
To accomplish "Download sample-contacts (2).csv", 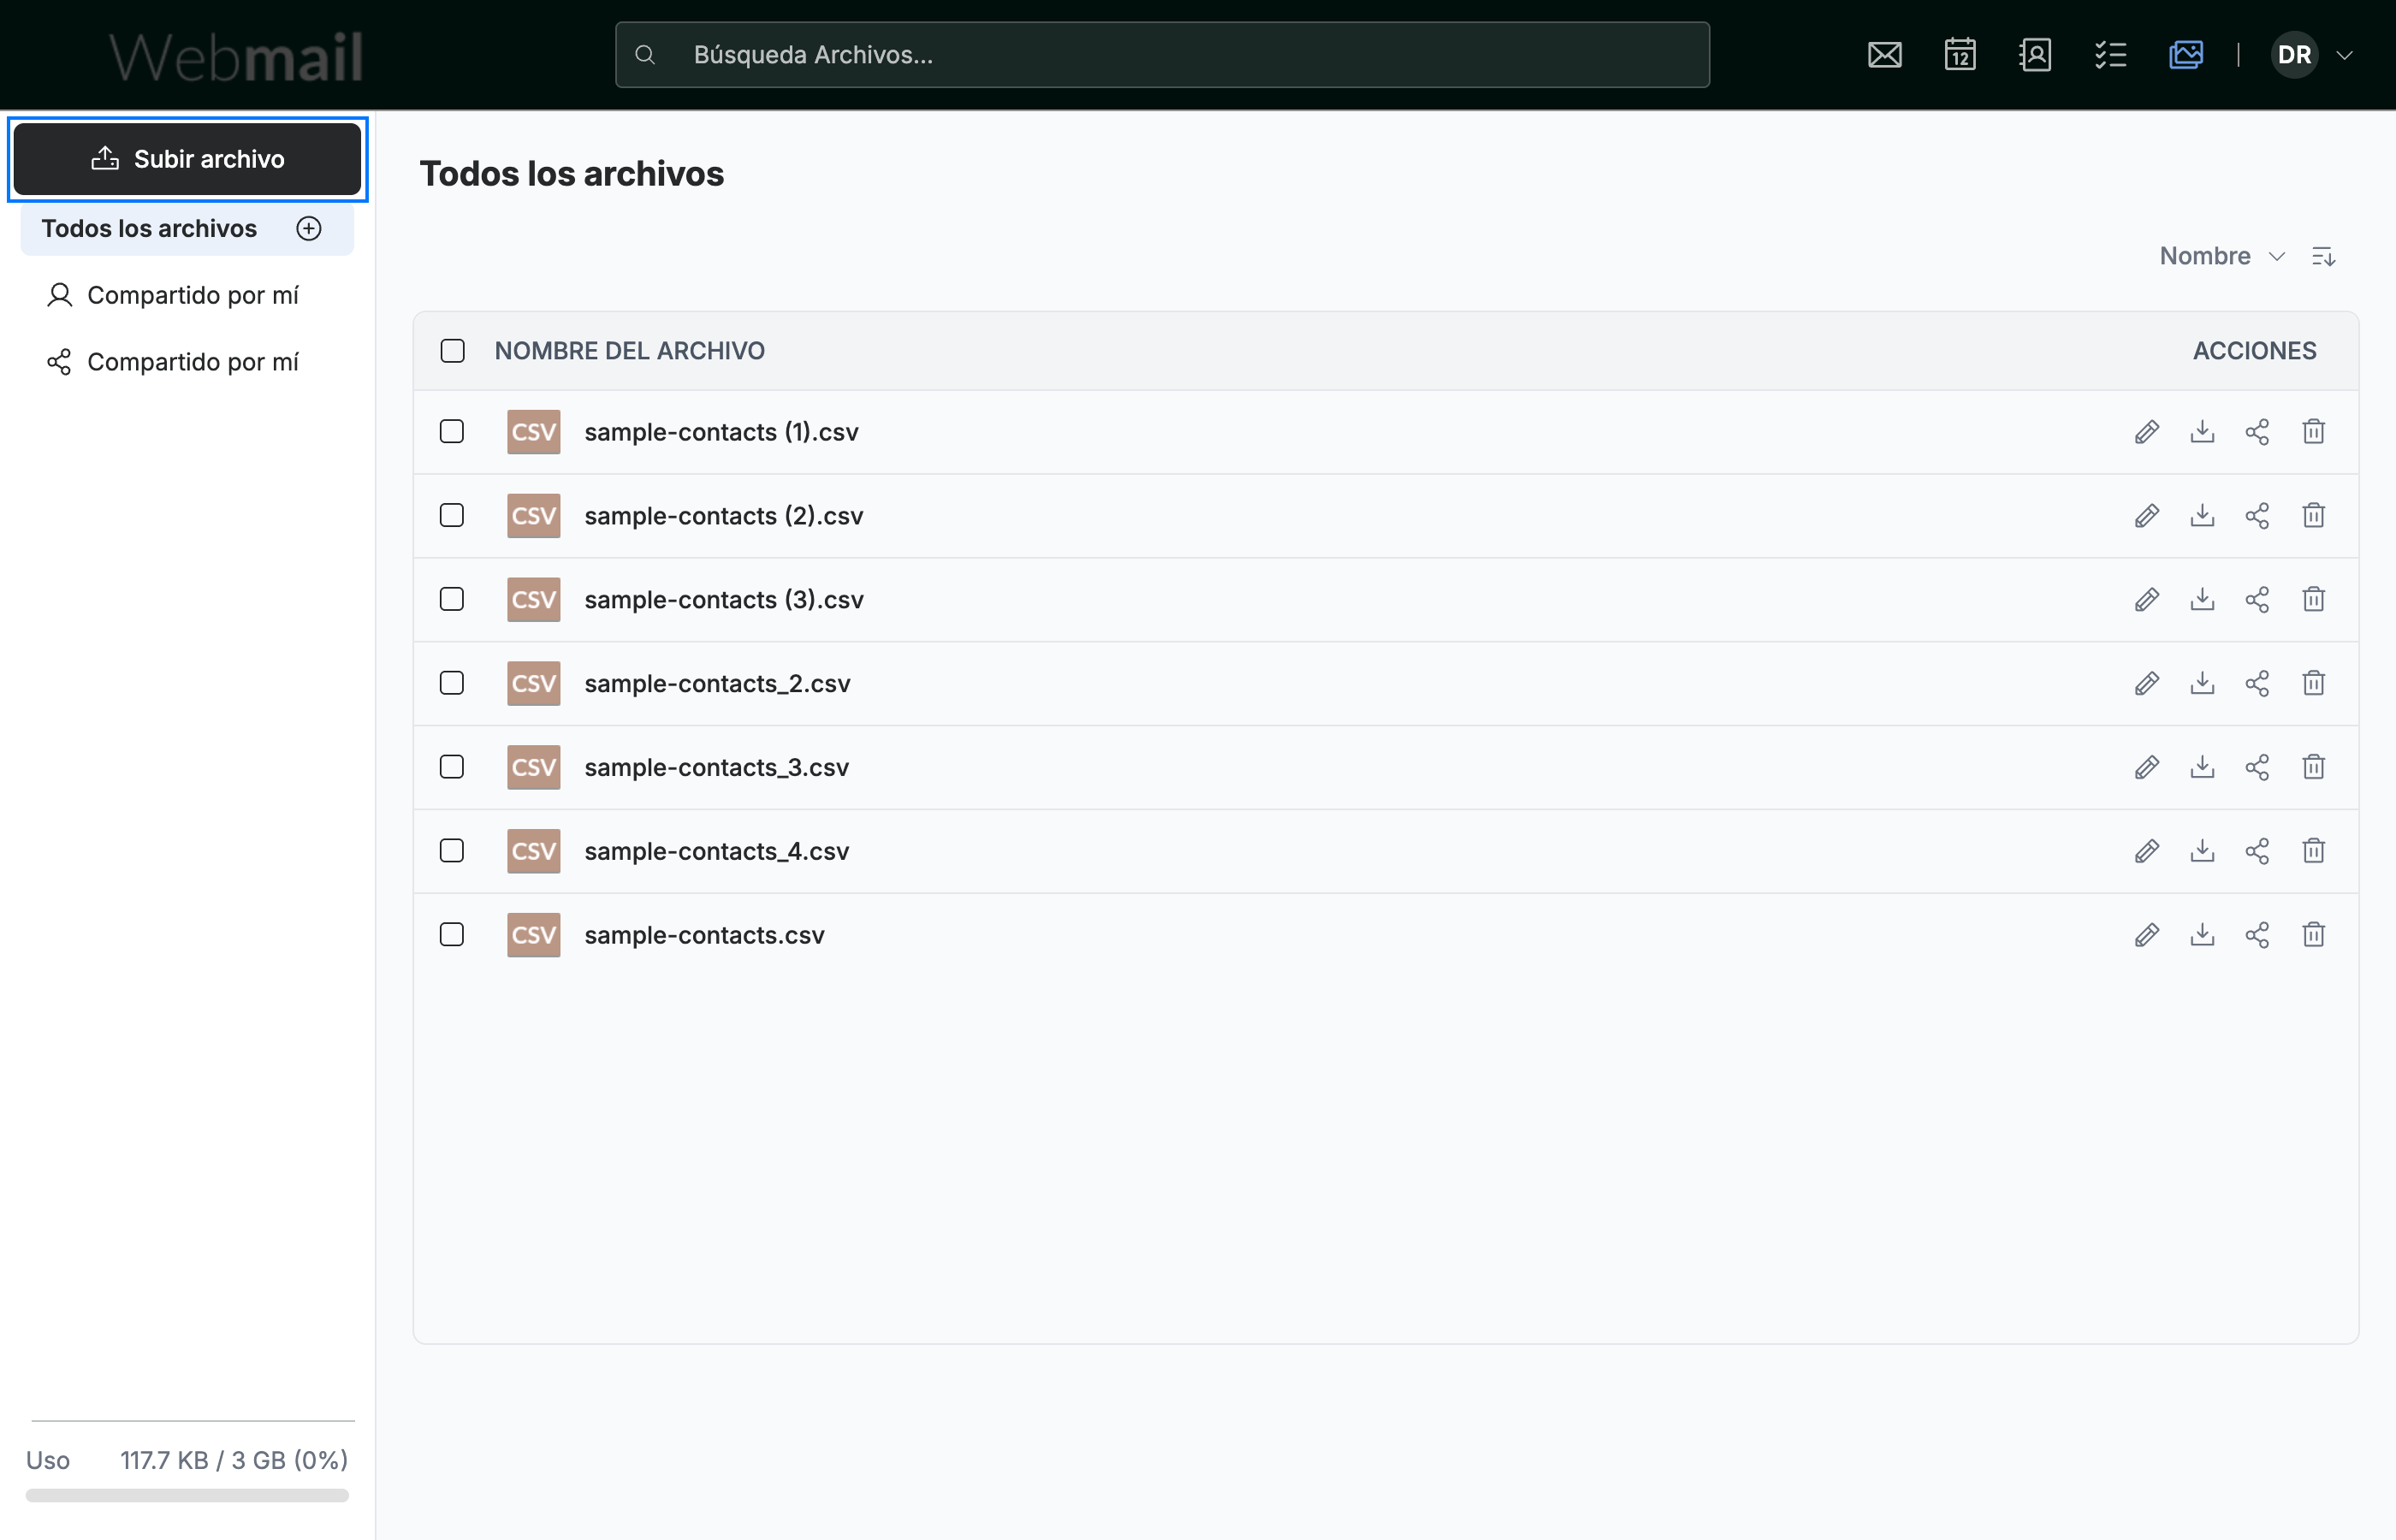I will click(2202, 516).
